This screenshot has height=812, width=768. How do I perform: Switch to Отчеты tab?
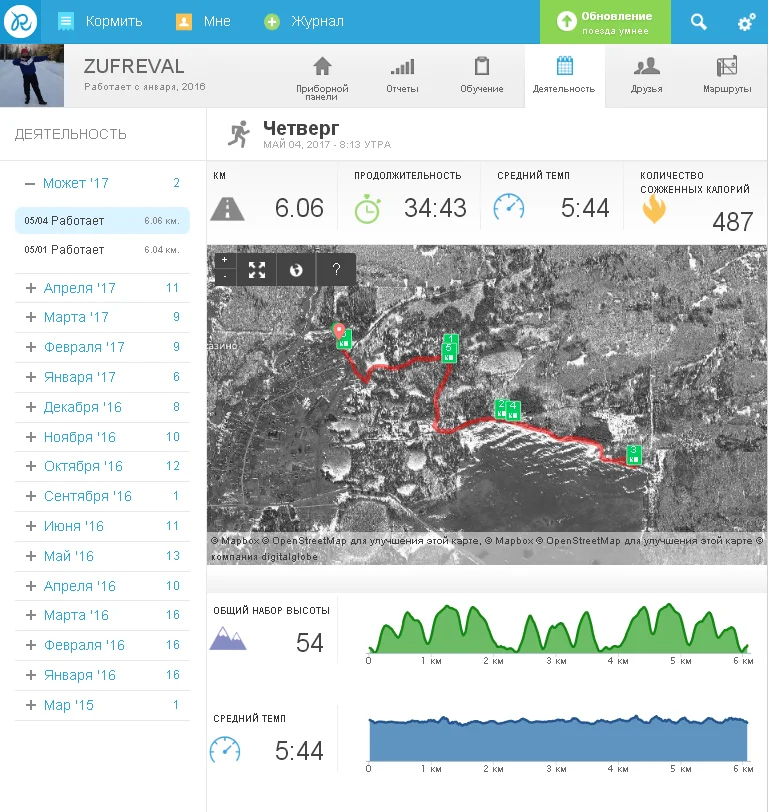402,76
